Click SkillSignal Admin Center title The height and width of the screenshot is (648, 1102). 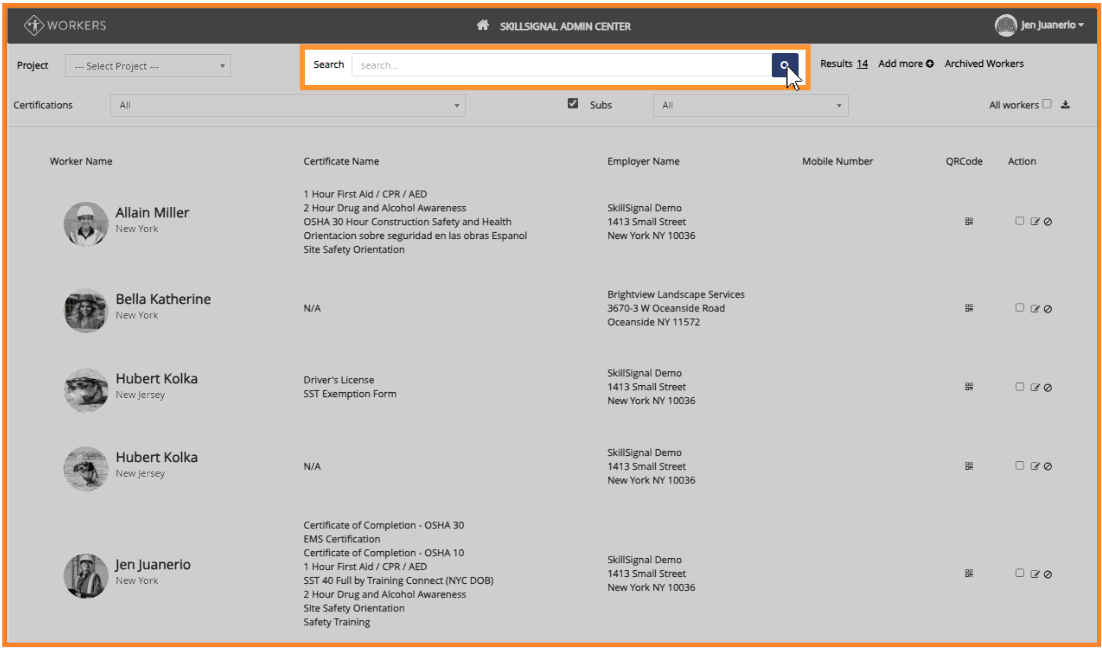point(565,27)
